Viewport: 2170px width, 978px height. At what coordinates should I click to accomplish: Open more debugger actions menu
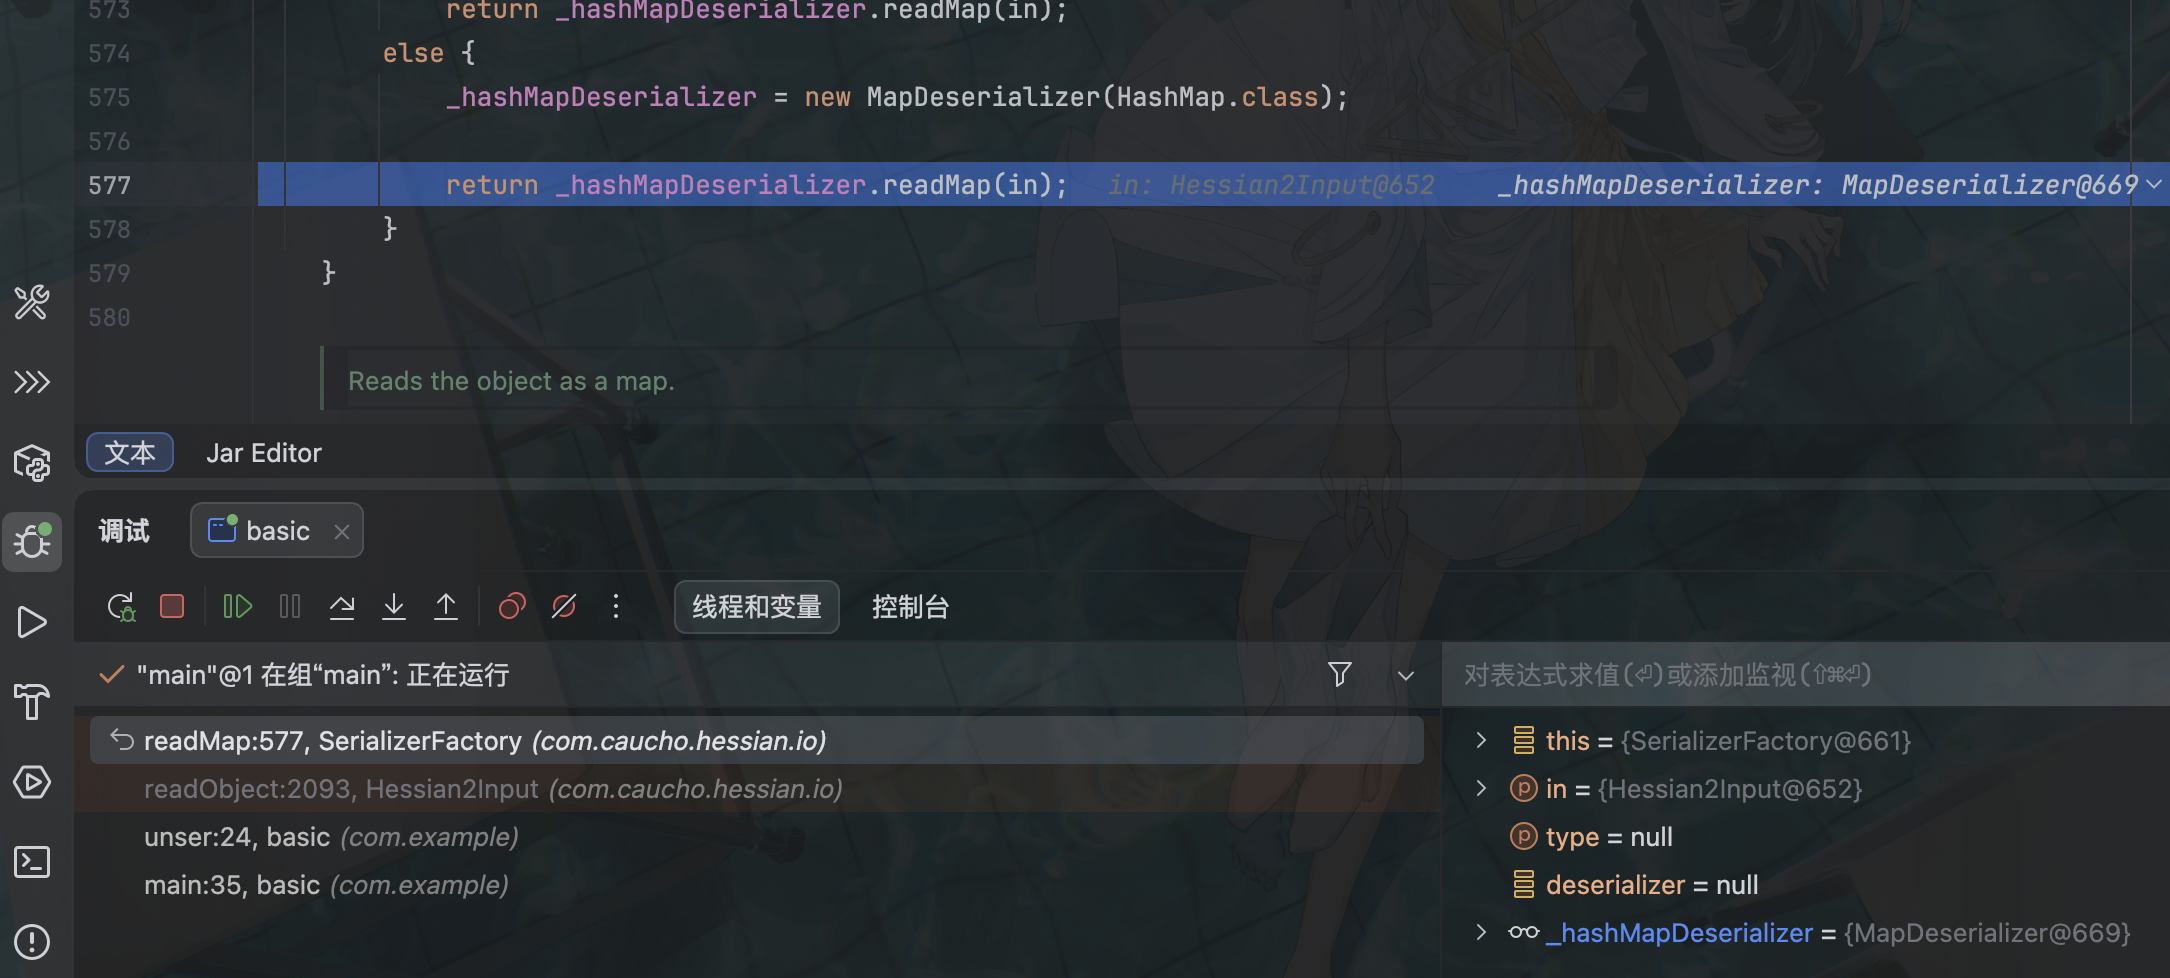click(x=616, y=607)
